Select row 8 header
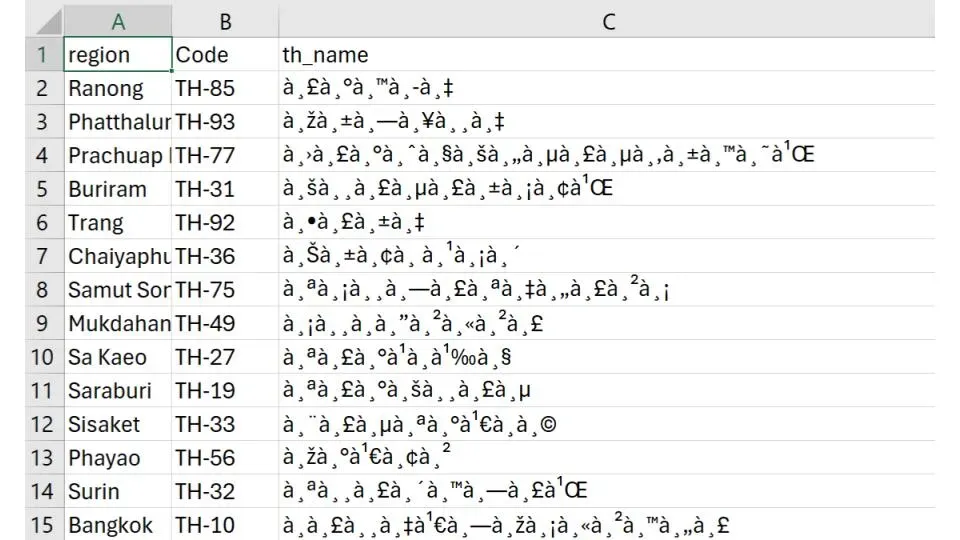960x540 pixels. point(44,290)
